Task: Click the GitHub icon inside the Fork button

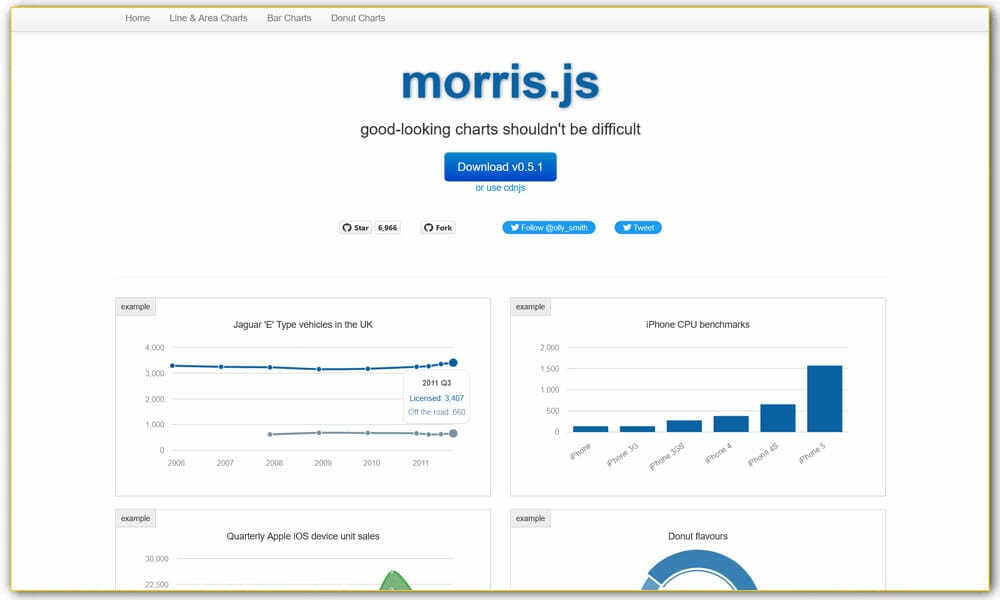Action: 428,227
